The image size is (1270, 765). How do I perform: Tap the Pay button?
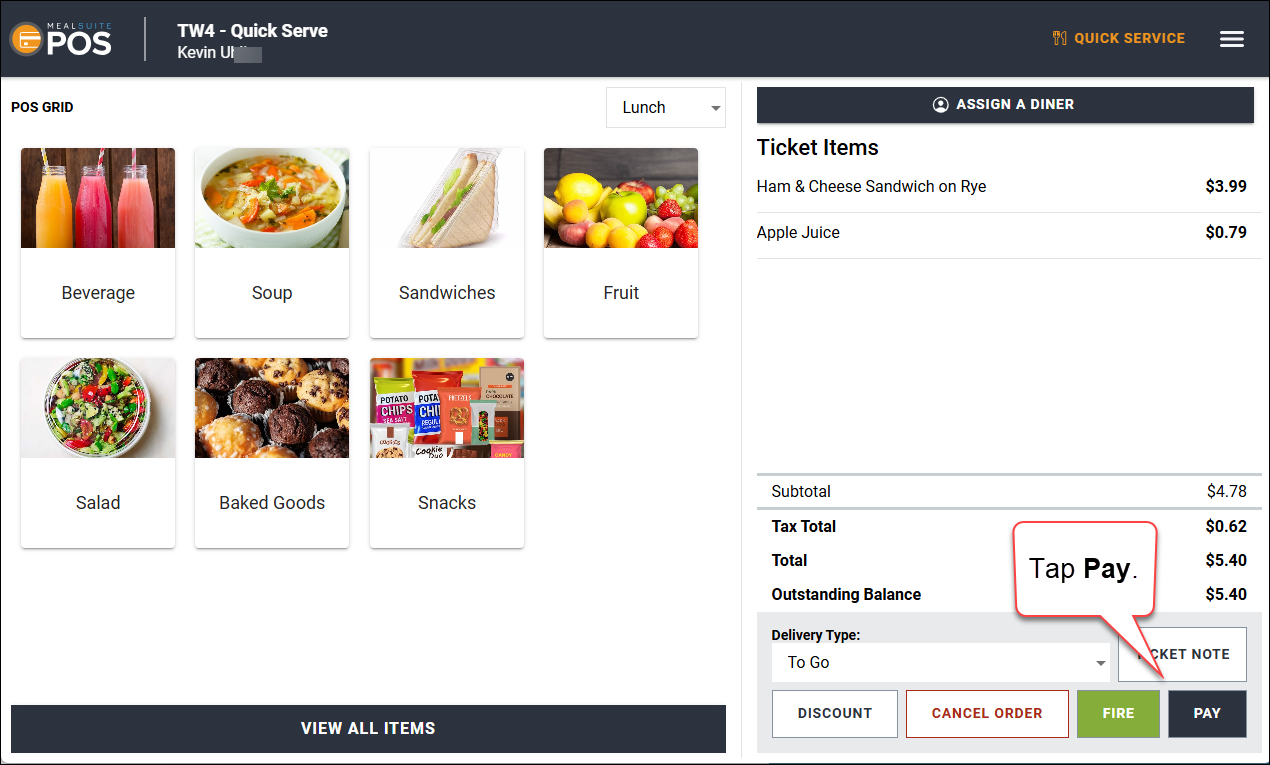click(x=1207, y=713)
